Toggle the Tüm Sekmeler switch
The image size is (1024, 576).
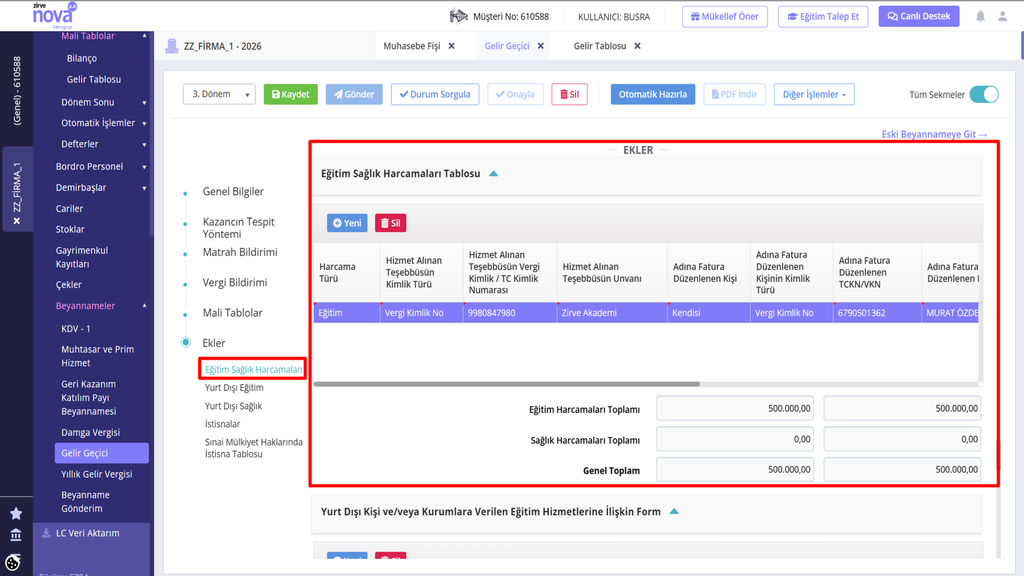tap(984, 95)
